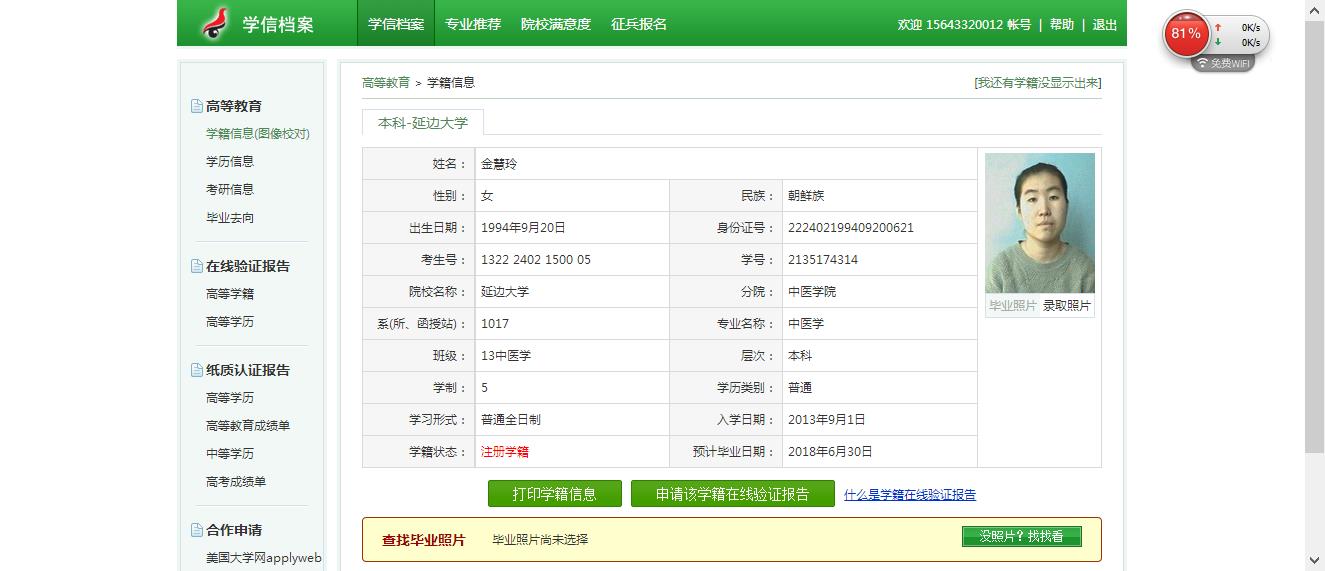Open 高等教育成绩单 in sidebar
Image resolution: width=1325 pixels, height=571 pixels.
(248, 426)
